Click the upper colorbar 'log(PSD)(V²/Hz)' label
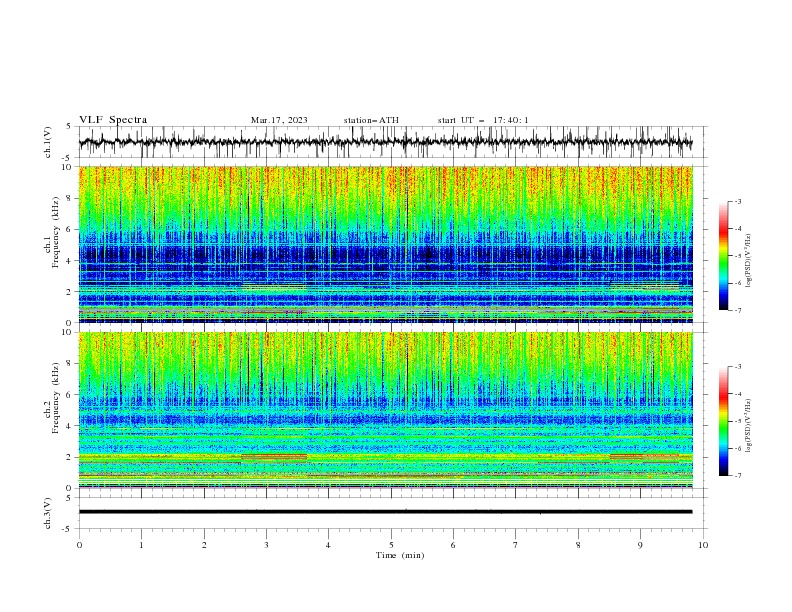The width and height of the screenshot is (792, 612). point(748,261)
